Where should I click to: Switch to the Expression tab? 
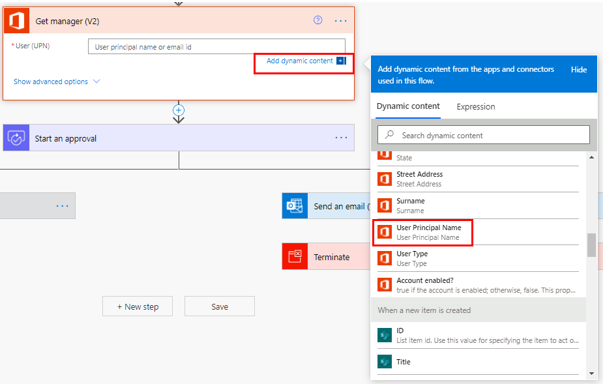476,107
